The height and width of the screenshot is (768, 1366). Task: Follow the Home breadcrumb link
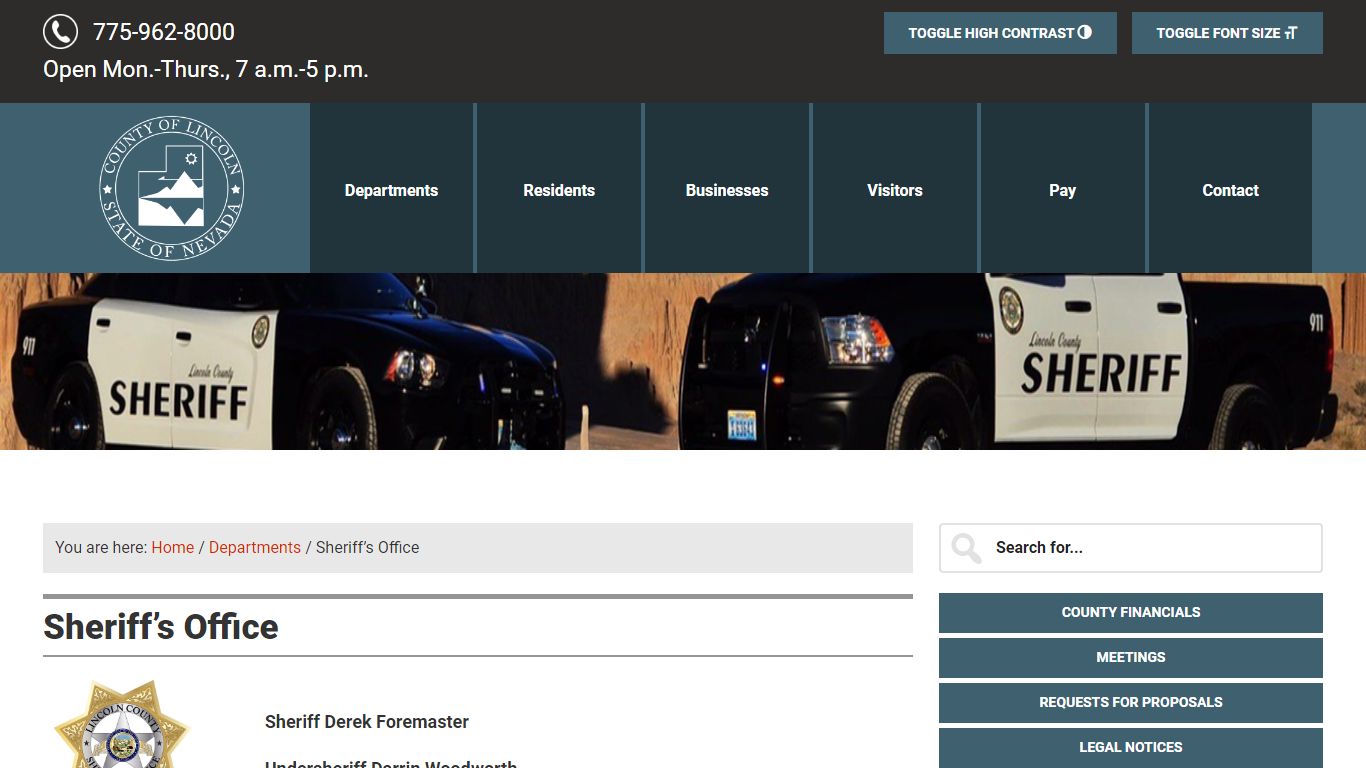(172, 547)
